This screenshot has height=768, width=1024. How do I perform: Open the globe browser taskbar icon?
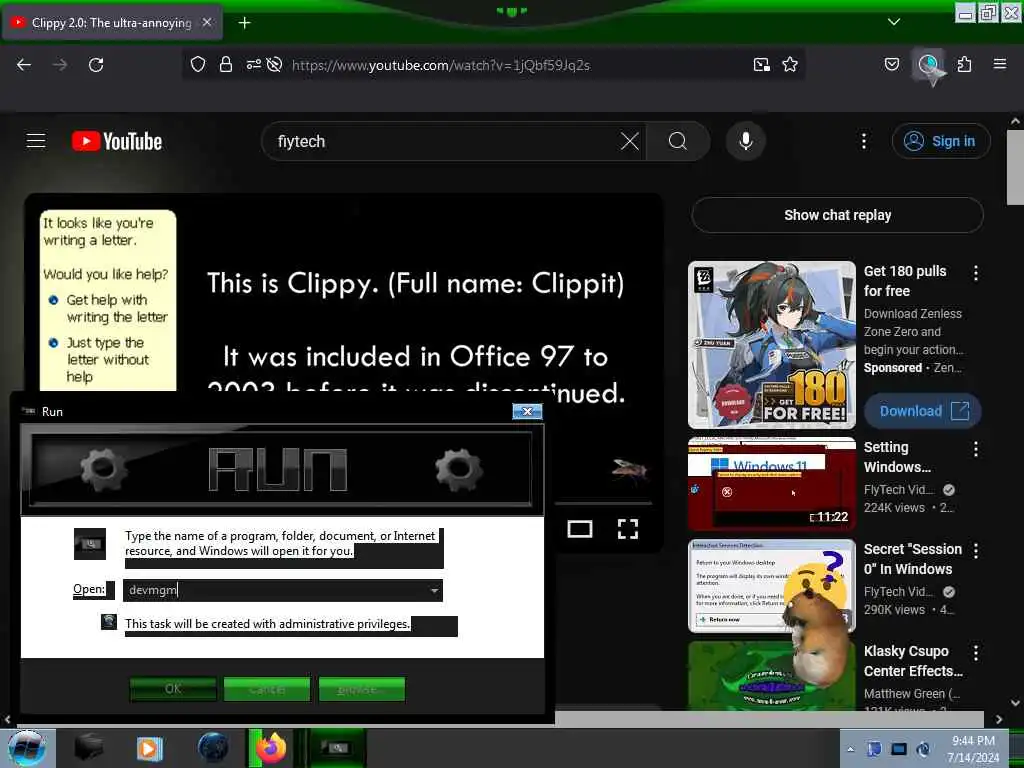[x=213, y=748]
